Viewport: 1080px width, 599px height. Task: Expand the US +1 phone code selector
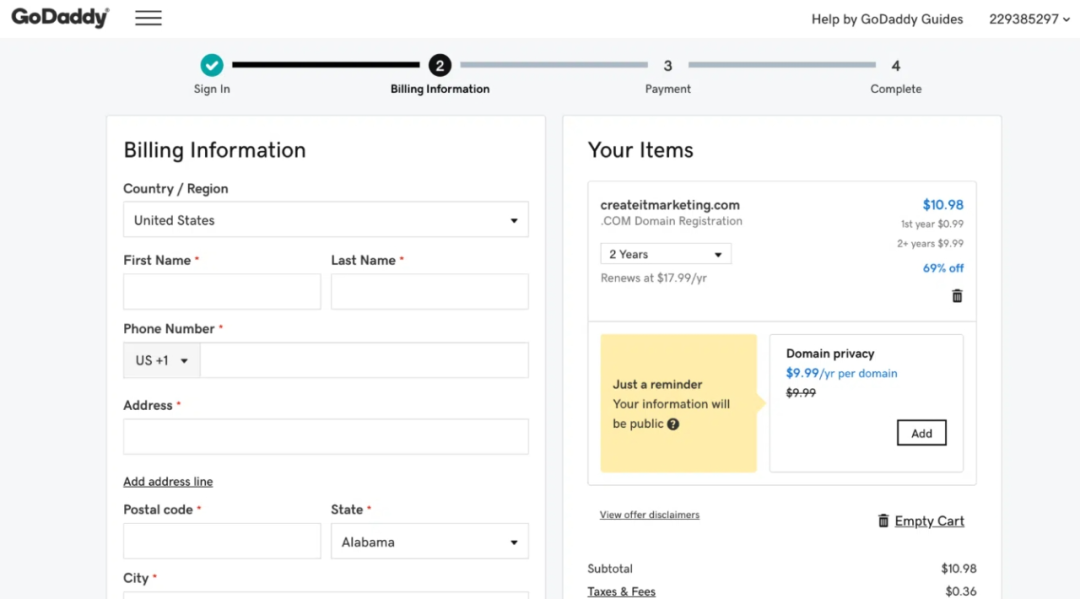tap(162, 361)
